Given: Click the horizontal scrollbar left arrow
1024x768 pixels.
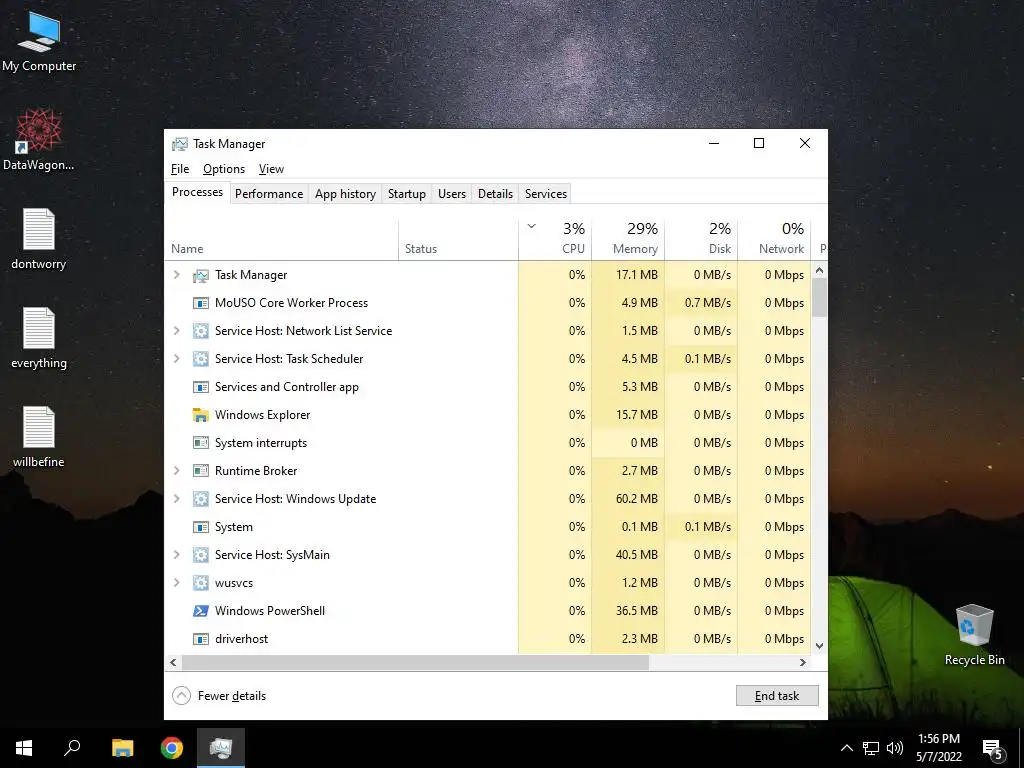Looking at the screenshot, I should pos(173,662).
